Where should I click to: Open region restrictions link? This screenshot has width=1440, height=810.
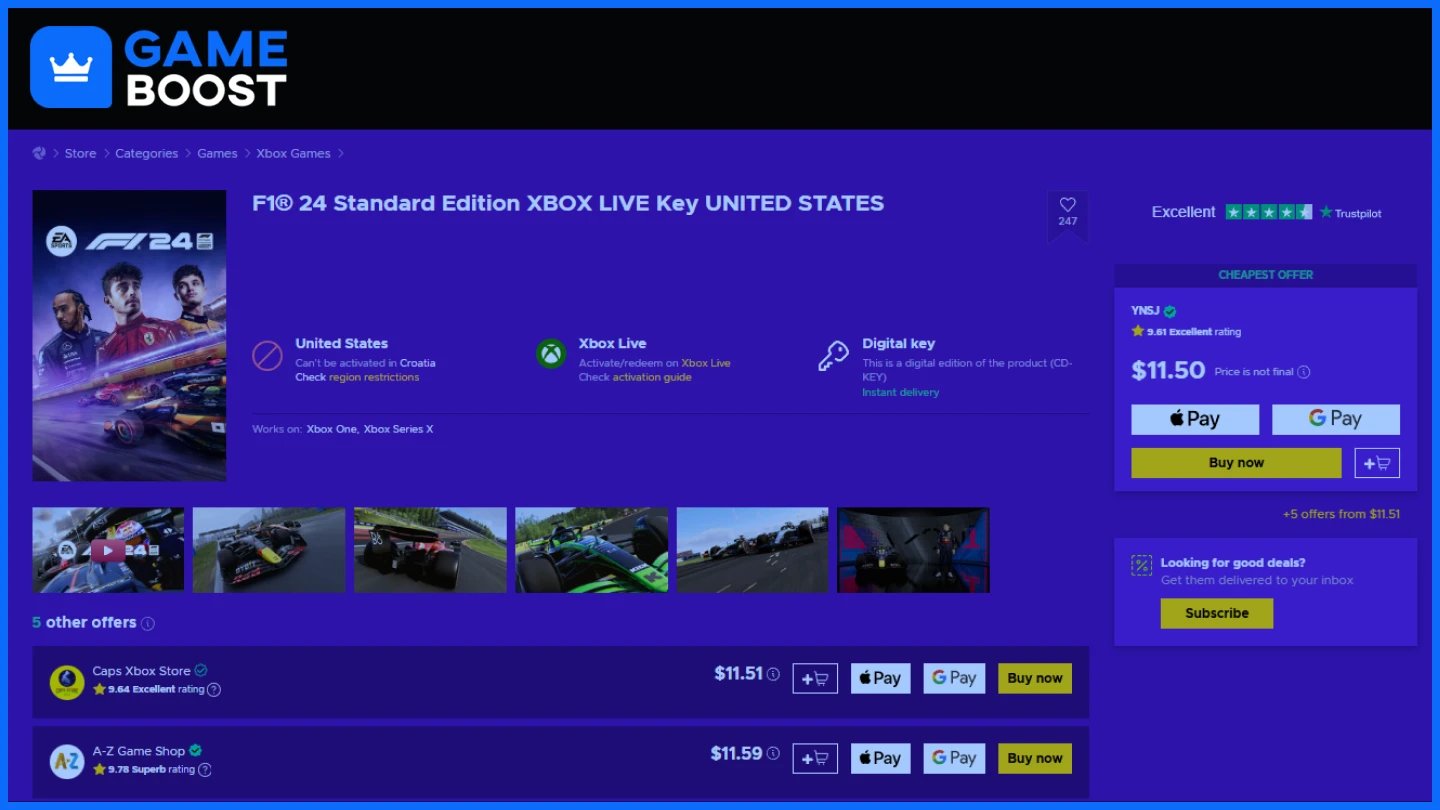pos(374,377)
